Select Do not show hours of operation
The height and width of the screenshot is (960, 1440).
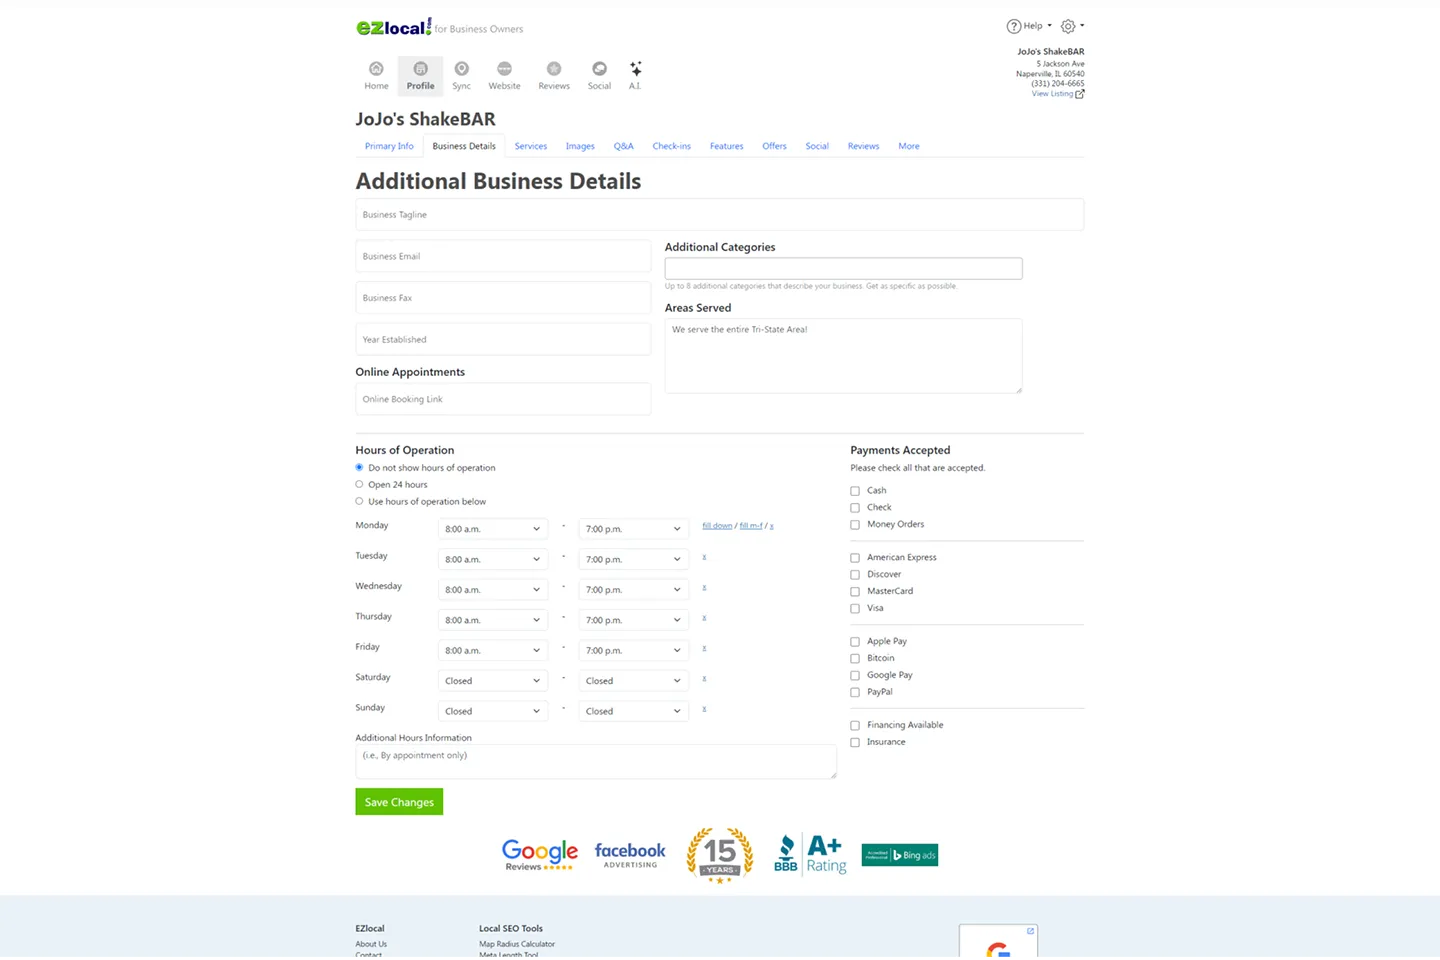[x=359, y=467]
